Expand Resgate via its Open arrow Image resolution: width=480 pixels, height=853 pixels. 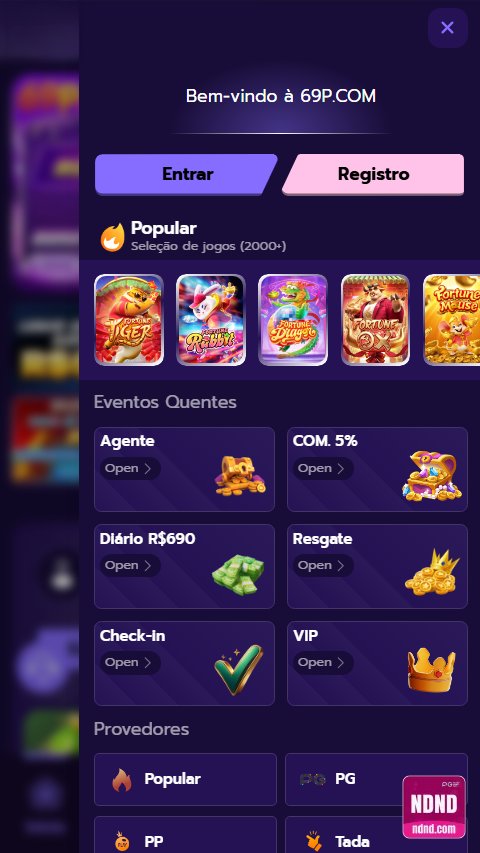tap(323, 565)
